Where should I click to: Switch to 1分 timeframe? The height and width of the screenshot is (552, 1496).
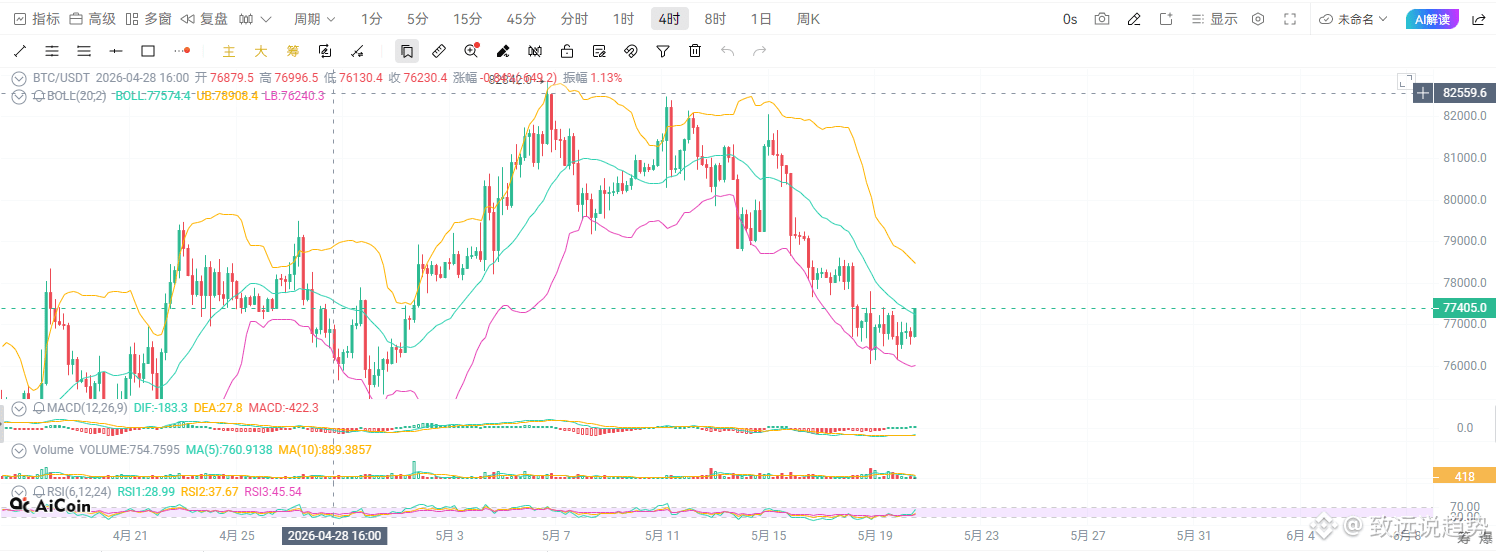coord(372,19)
